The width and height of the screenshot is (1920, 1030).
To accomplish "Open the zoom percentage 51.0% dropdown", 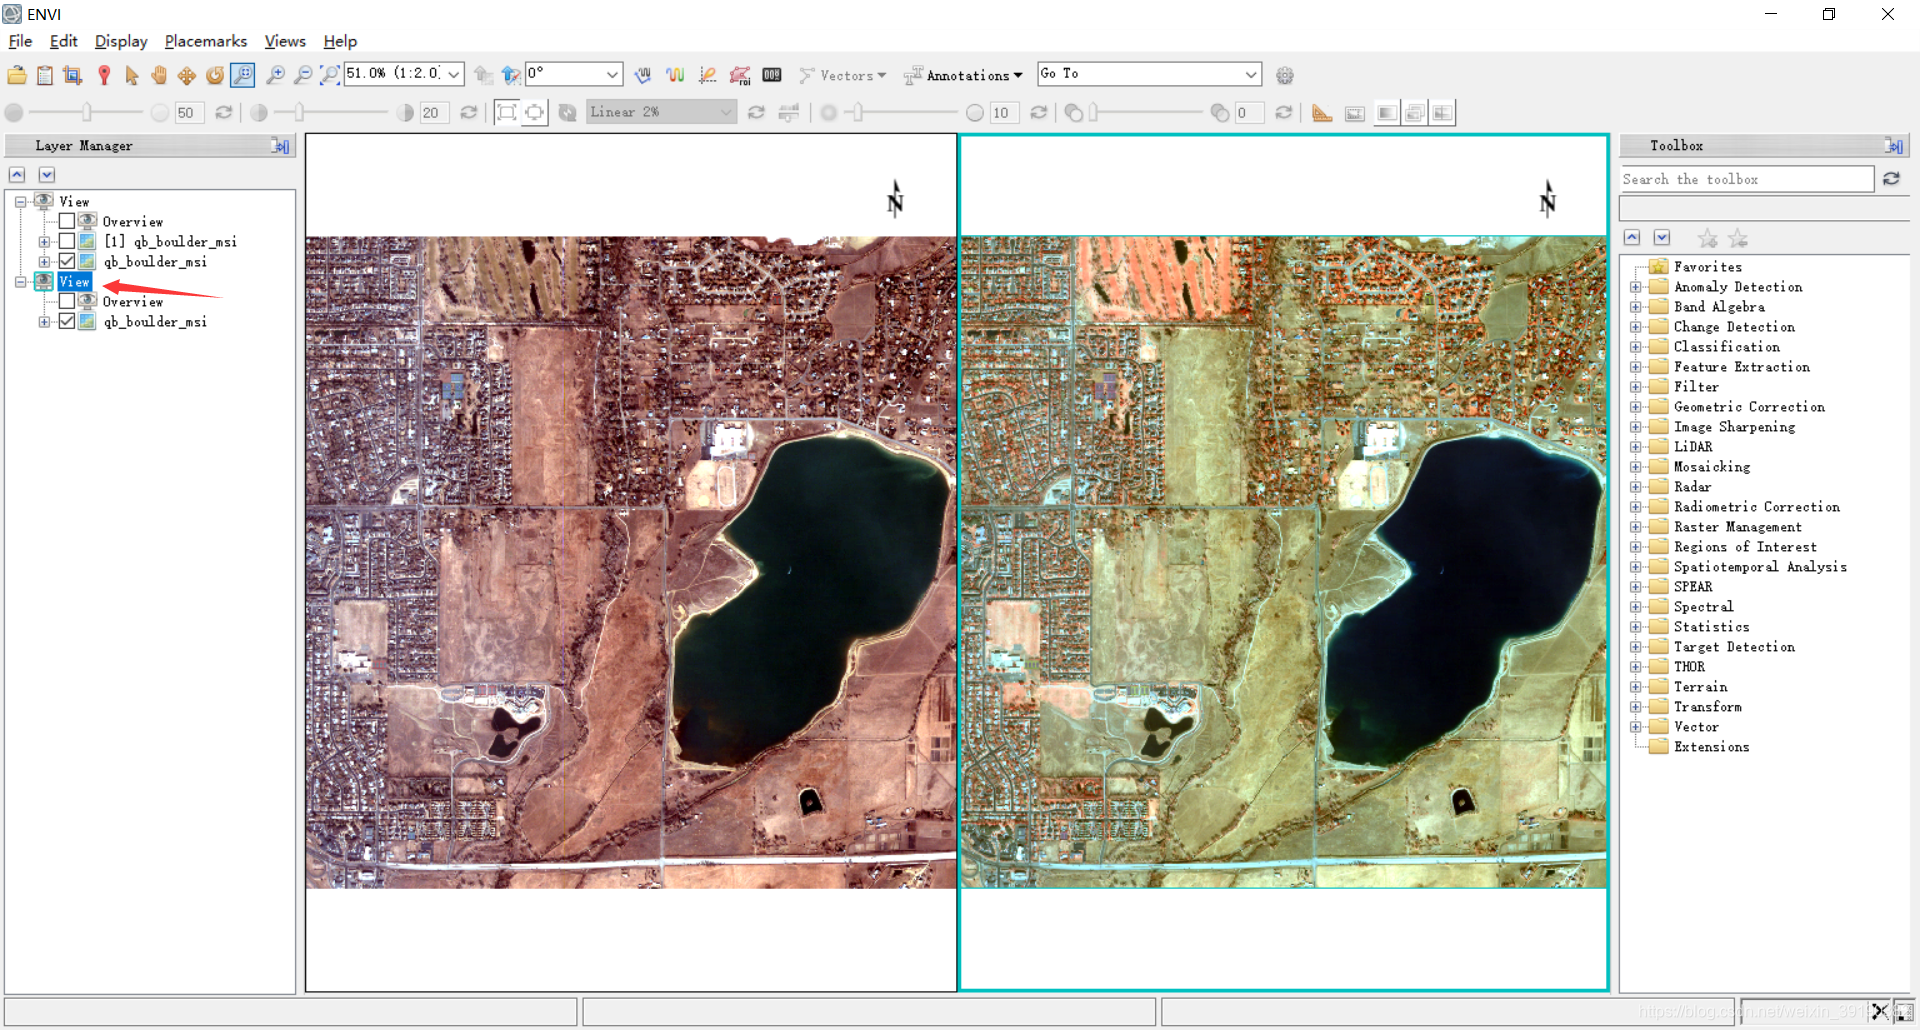I will click(x=454, y=74).
